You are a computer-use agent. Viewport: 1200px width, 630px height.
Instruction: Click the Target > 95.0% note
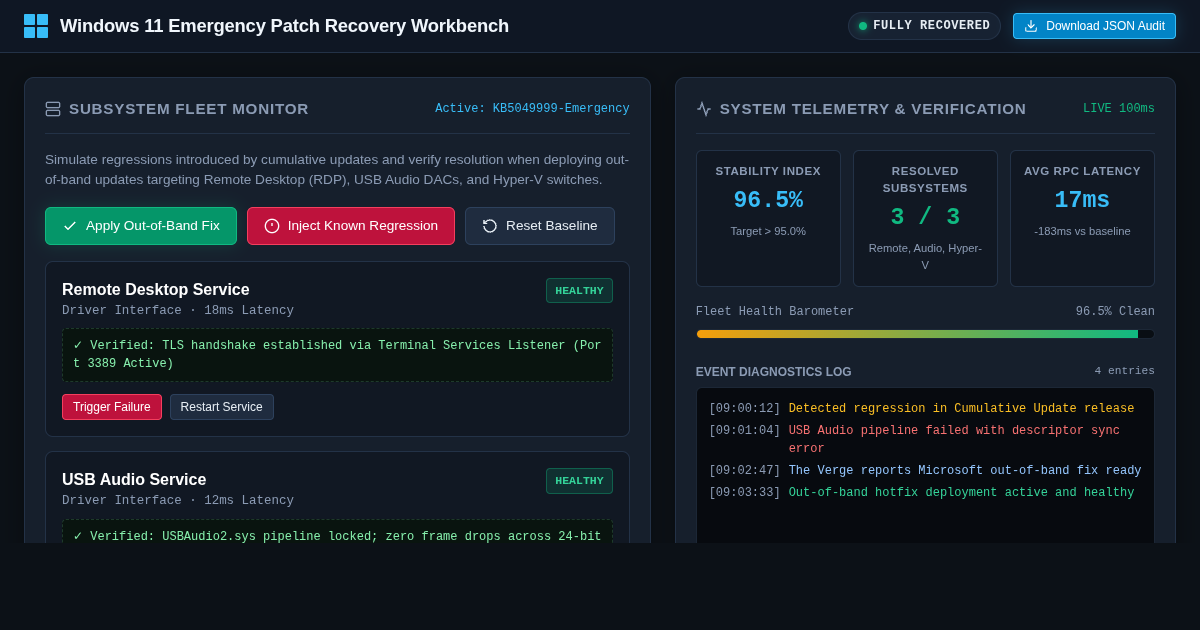(768, 231)
